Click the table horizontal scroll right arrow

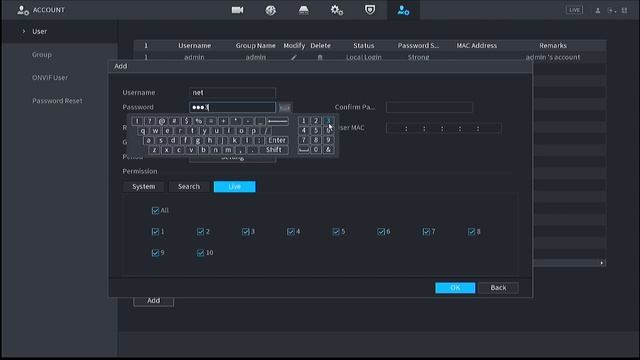[x=602, y=263]
